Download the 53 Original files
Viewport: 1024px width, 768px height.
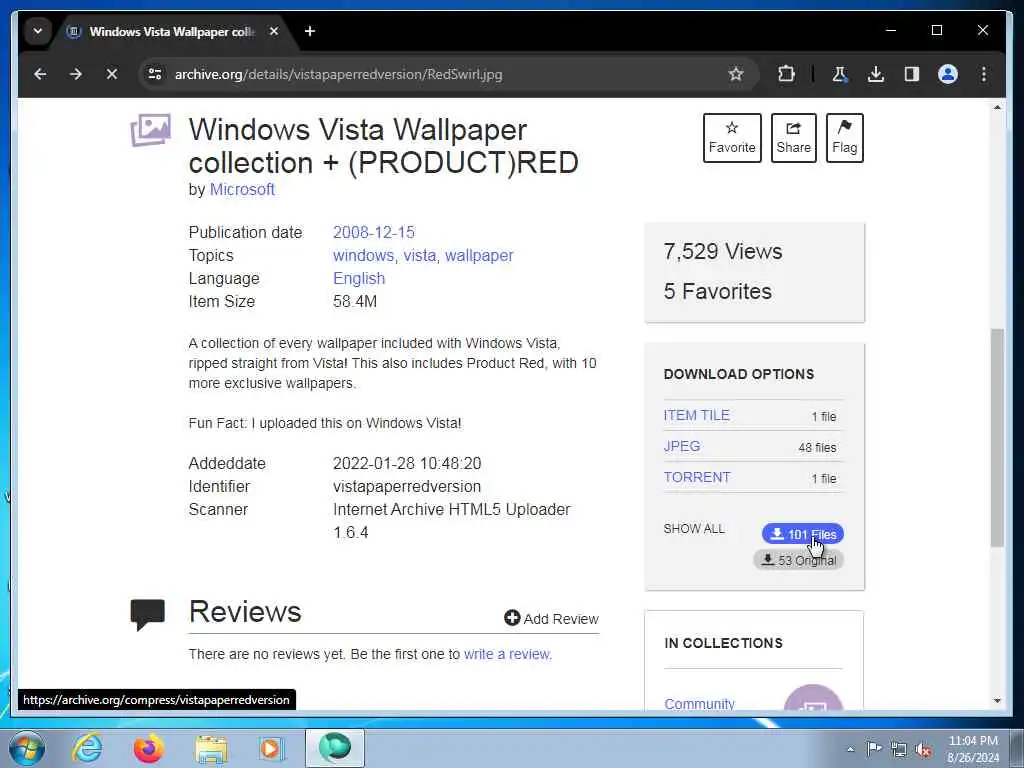click(799, 560)
